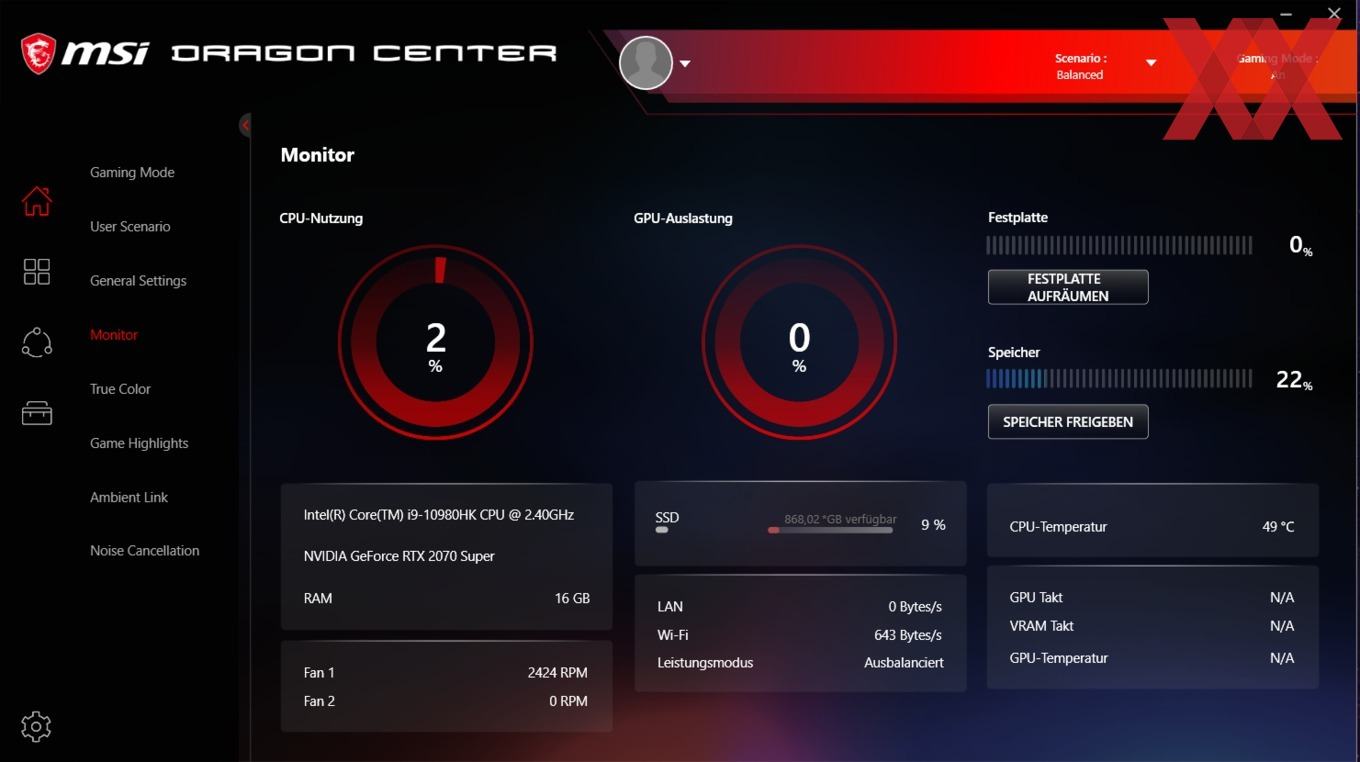Image resolution: width=1360 pixels, height=762 pixels.
Task: Click the CPU-Nutzung circular gauge
Action: [435, 343]
